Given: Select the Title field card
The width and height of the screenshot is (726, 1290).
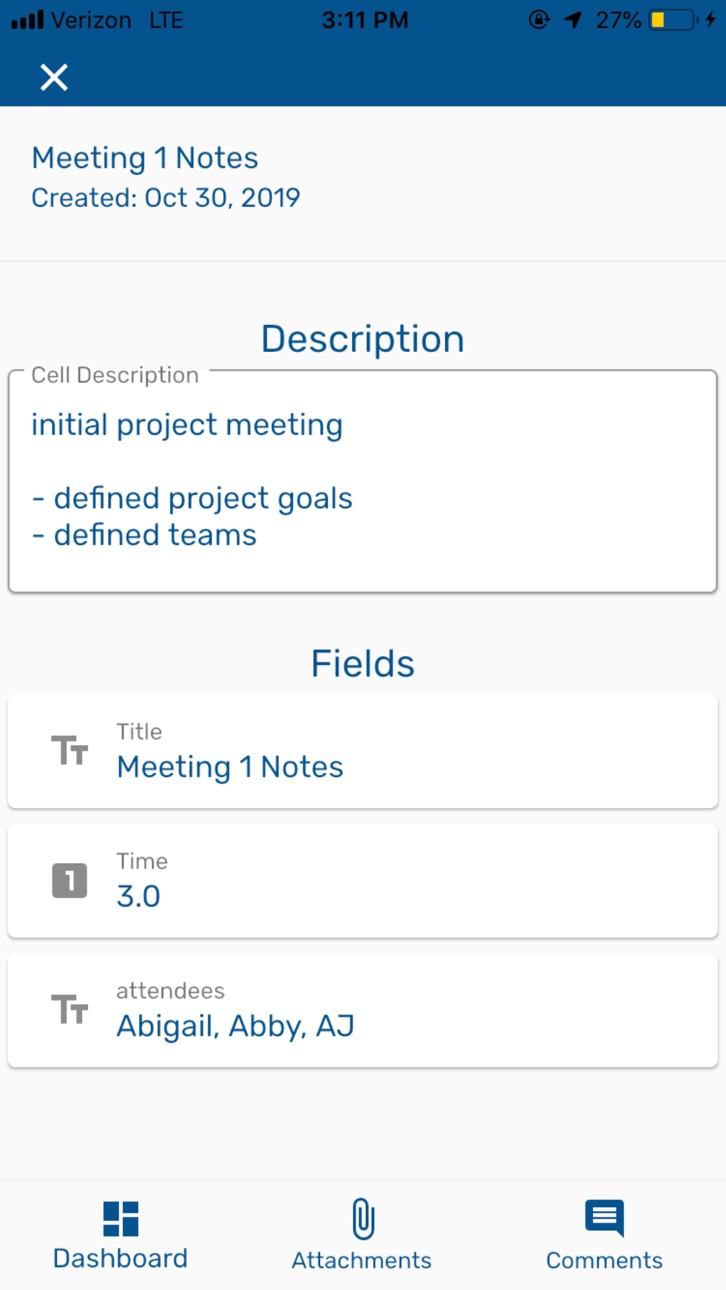Looking at the screenshot, I should pos(363,751).
